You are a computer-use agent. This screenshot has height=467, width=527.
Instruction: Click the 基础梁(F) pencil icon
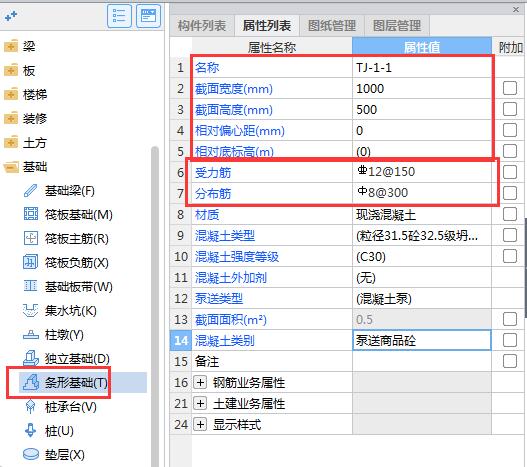pos(30,191)
